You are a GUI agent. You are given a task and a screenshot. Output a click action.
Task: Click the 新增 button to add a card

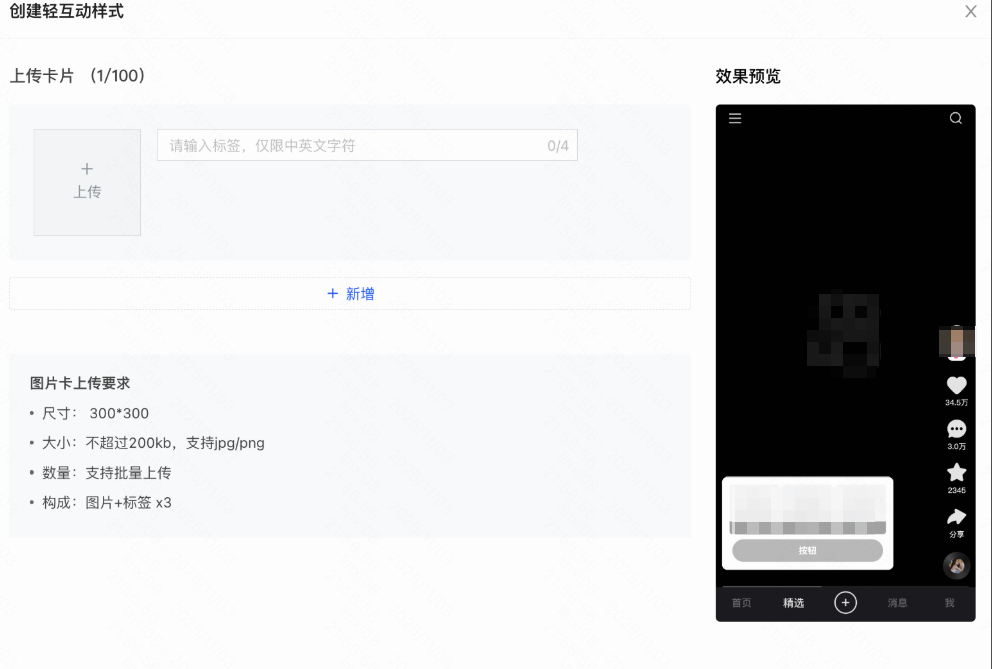(x=350, y=294)
